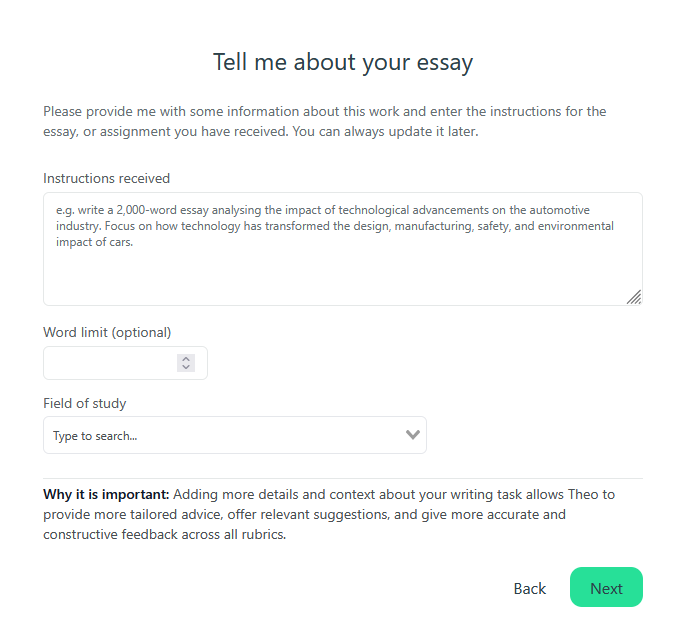Screen dimensions: 687x625
Task: Click the divider line above 'Why it is important'
Action: click(x=343, y=478)
